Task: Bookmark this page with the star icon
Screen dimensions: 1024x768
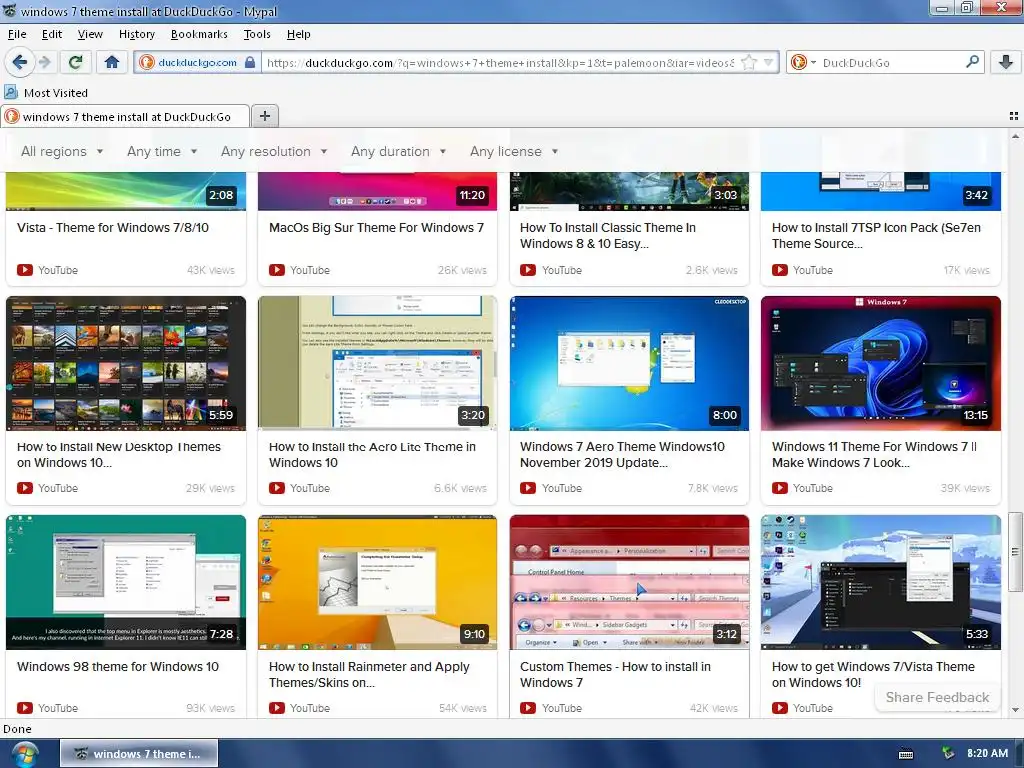Action: 749,63
